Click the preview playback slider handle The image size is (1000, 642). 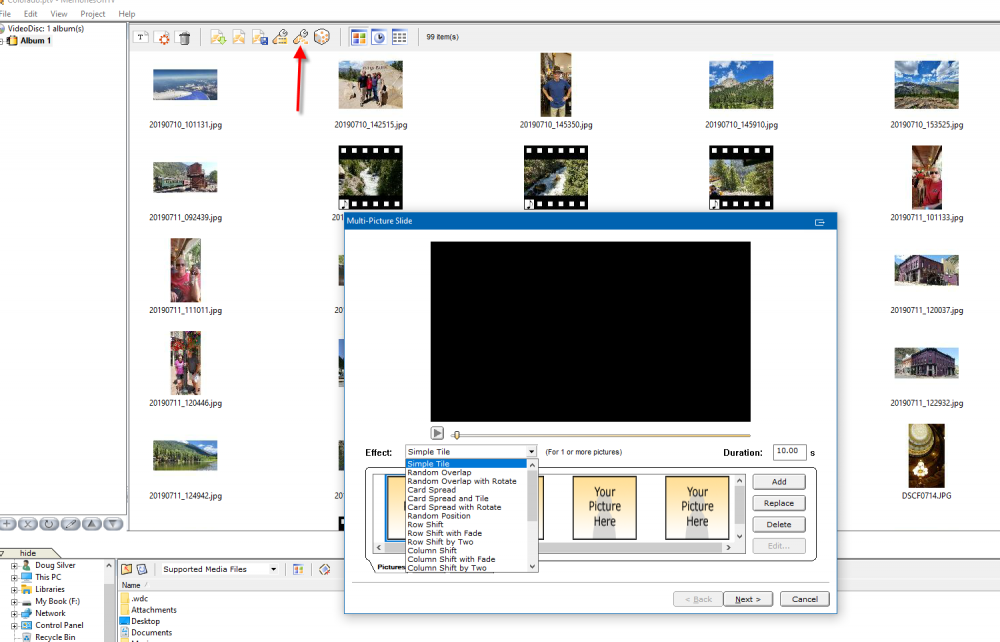coord(456,435)
